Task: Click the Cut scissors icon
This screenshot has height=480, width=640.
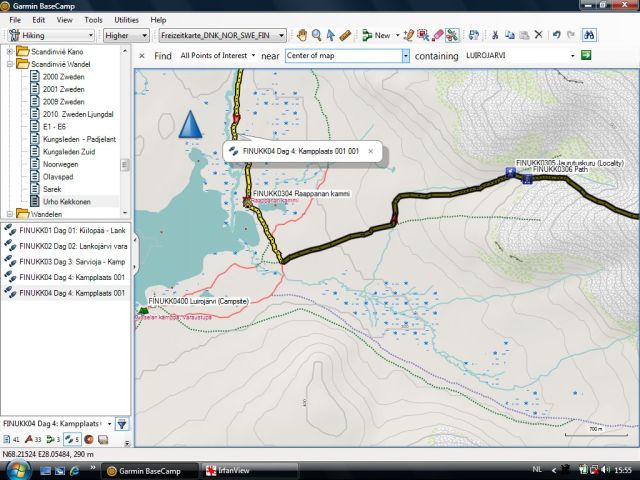Action: (495, 35)
